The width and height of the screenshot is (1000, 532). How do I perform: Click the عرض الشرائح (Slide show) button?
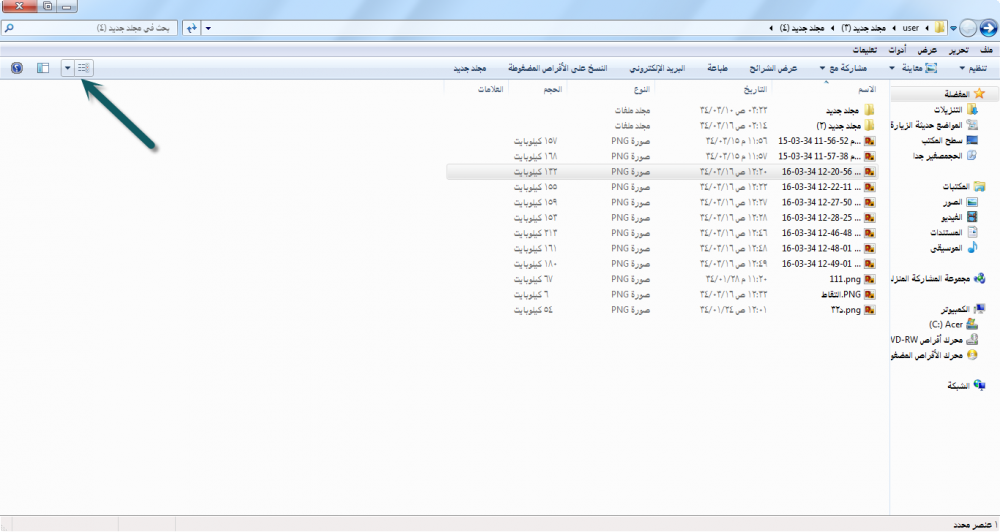[x=773, y=68]
